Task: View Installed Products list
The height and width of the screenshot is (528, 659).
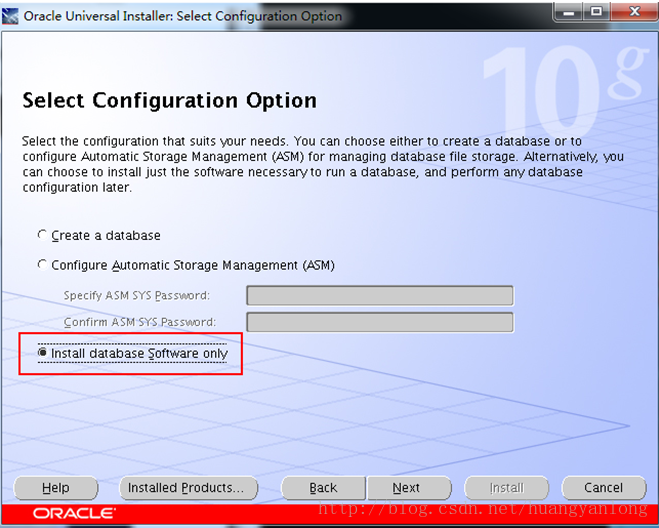Action: (188, 488)
